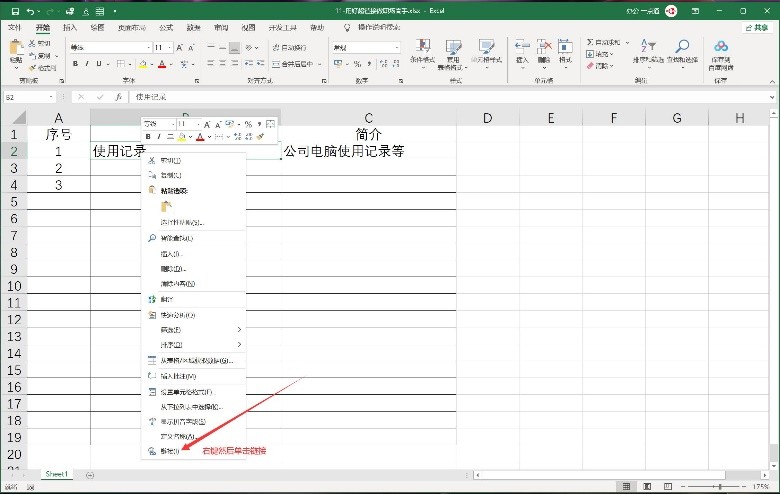Click Conditional Formatting icon

[x=423, y=47]
